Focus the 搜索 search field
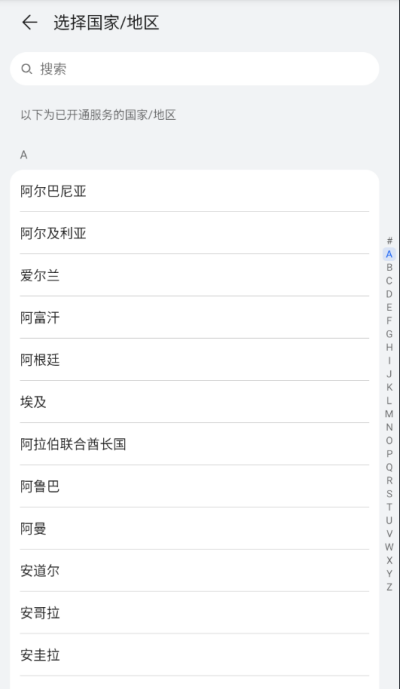The width and height of the screenshot is (400, 689). pos(194,69)
